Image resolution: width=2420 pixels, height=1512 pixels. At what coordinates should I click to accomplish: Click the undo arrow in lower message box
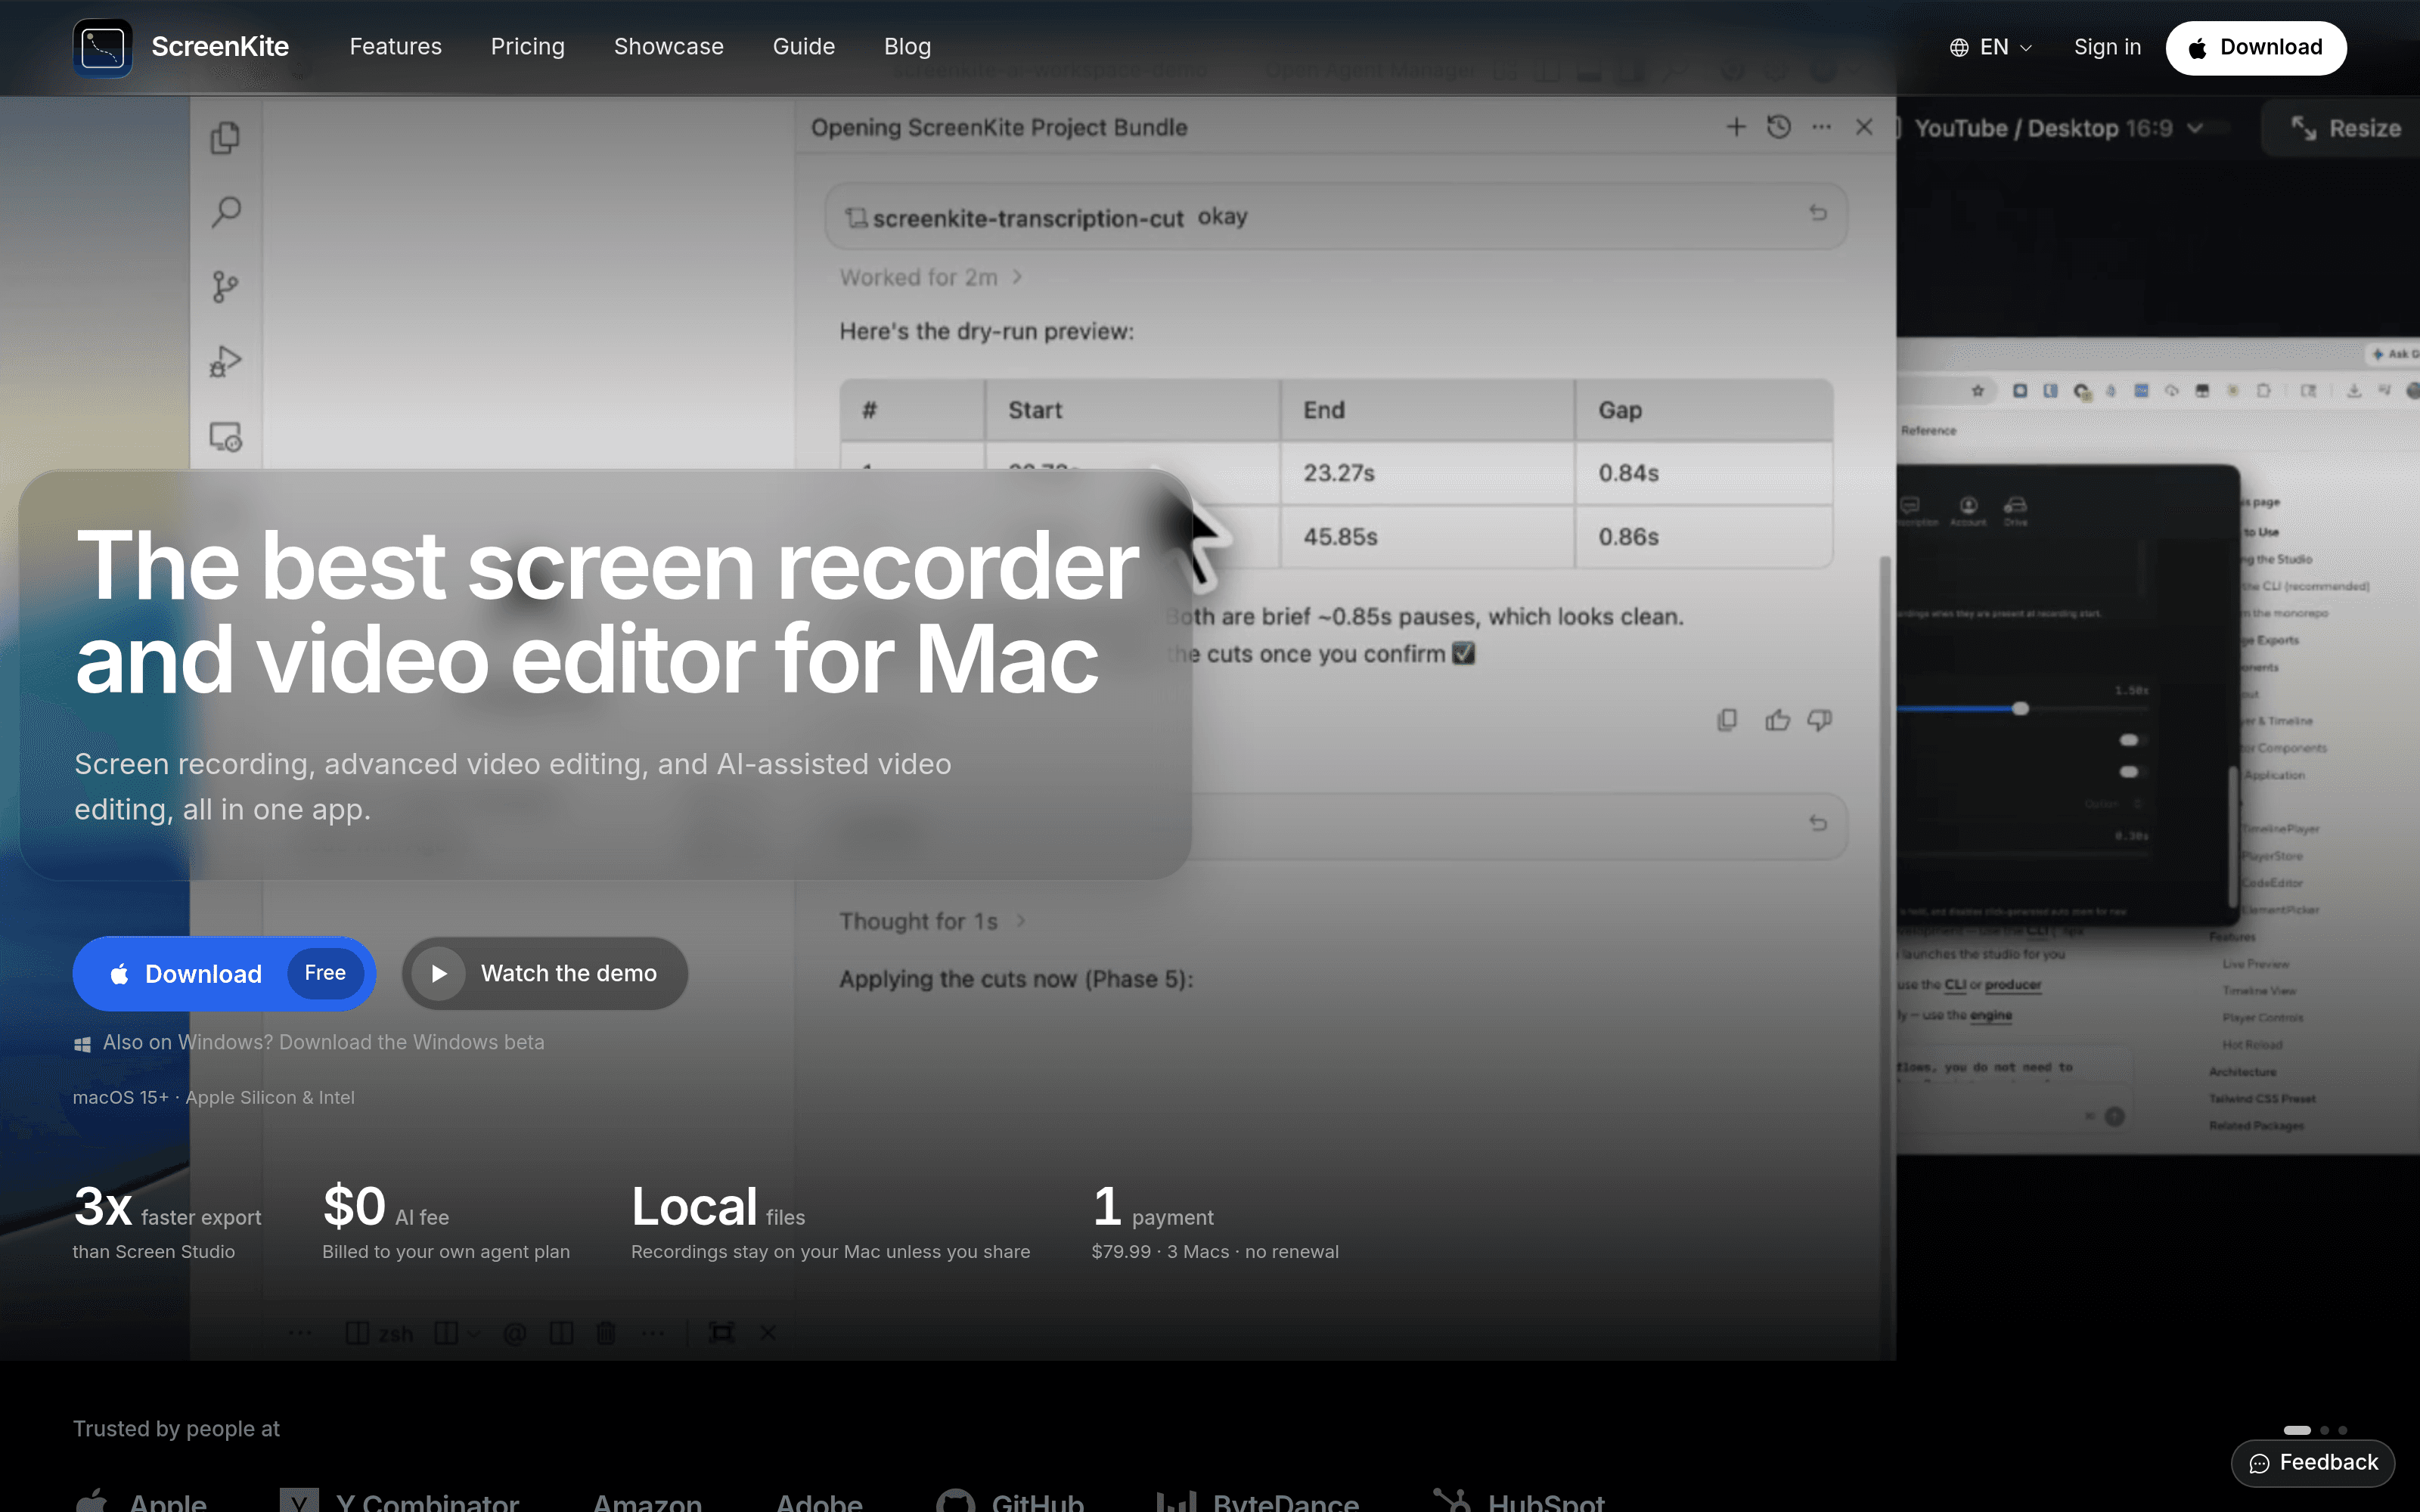(1818, 823)
